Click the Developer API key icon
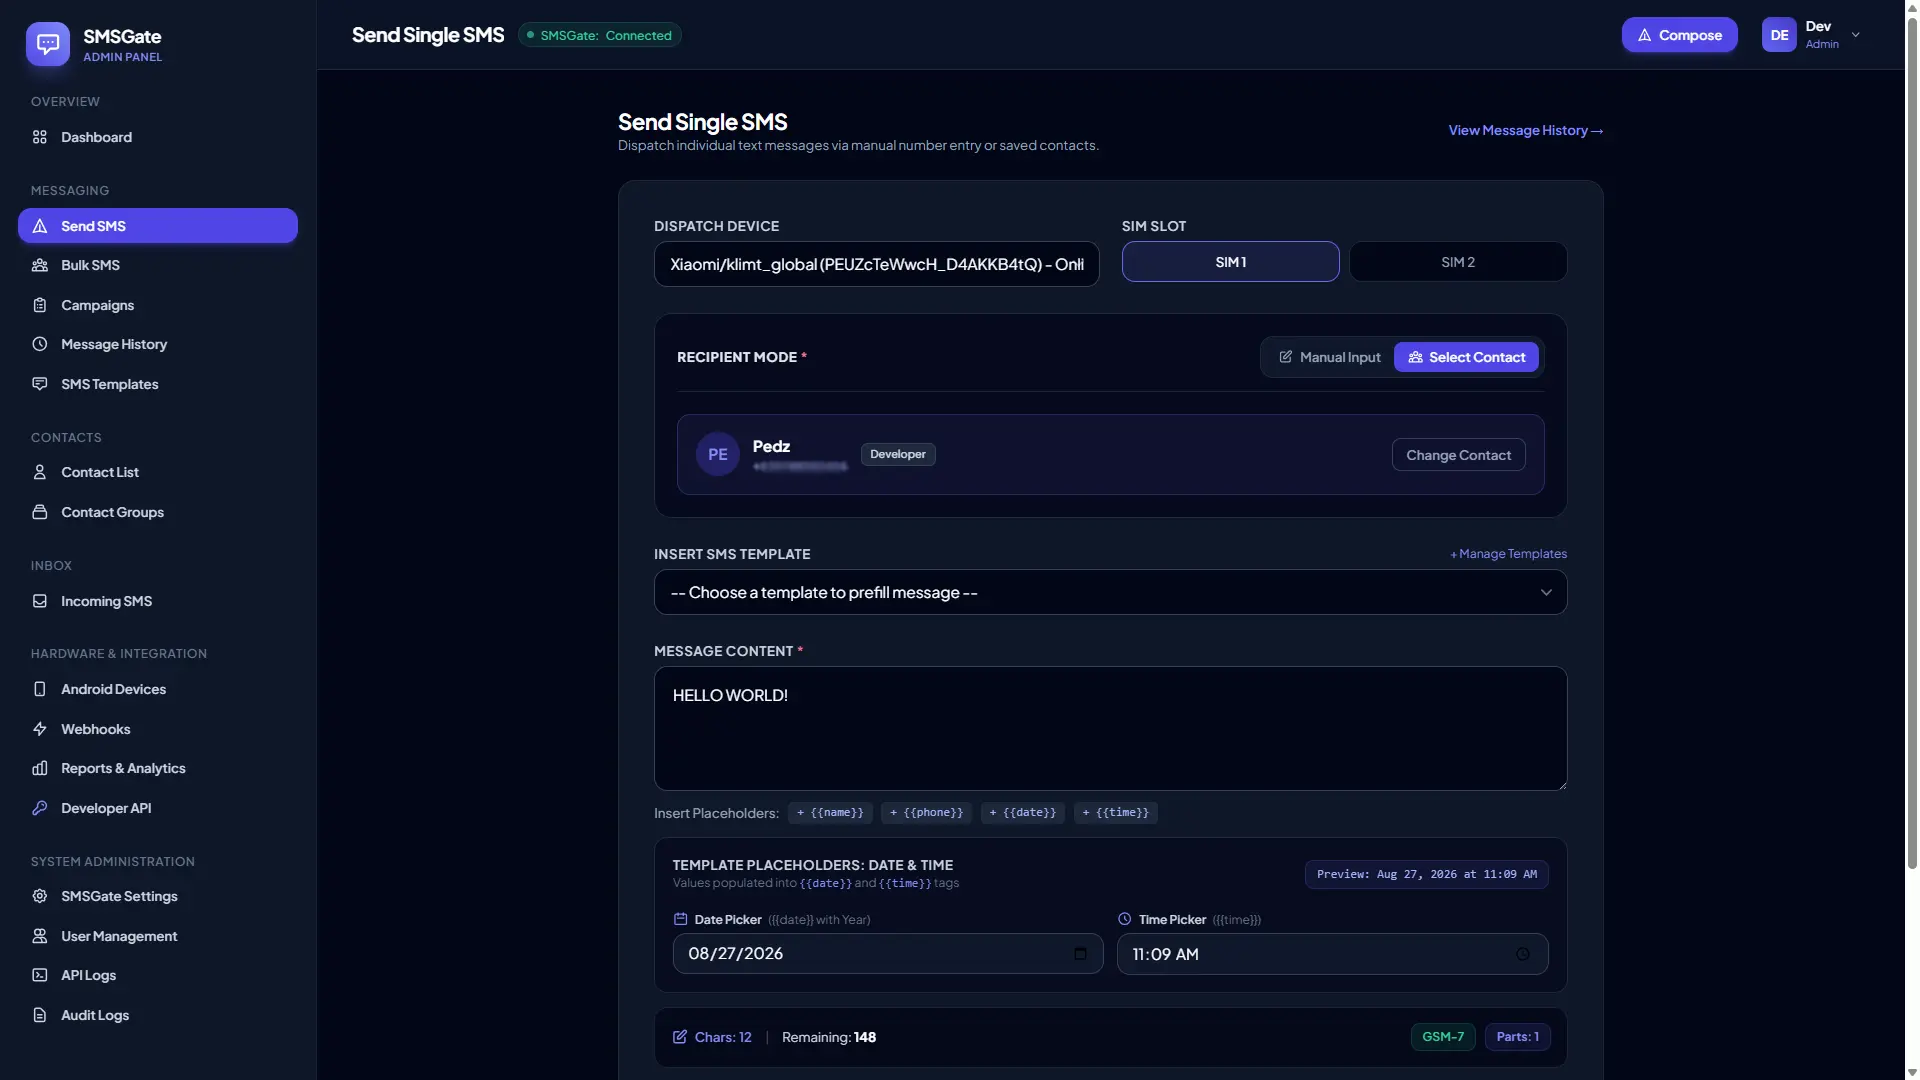Screen dimensions: 1920x1080 [40, 808]
